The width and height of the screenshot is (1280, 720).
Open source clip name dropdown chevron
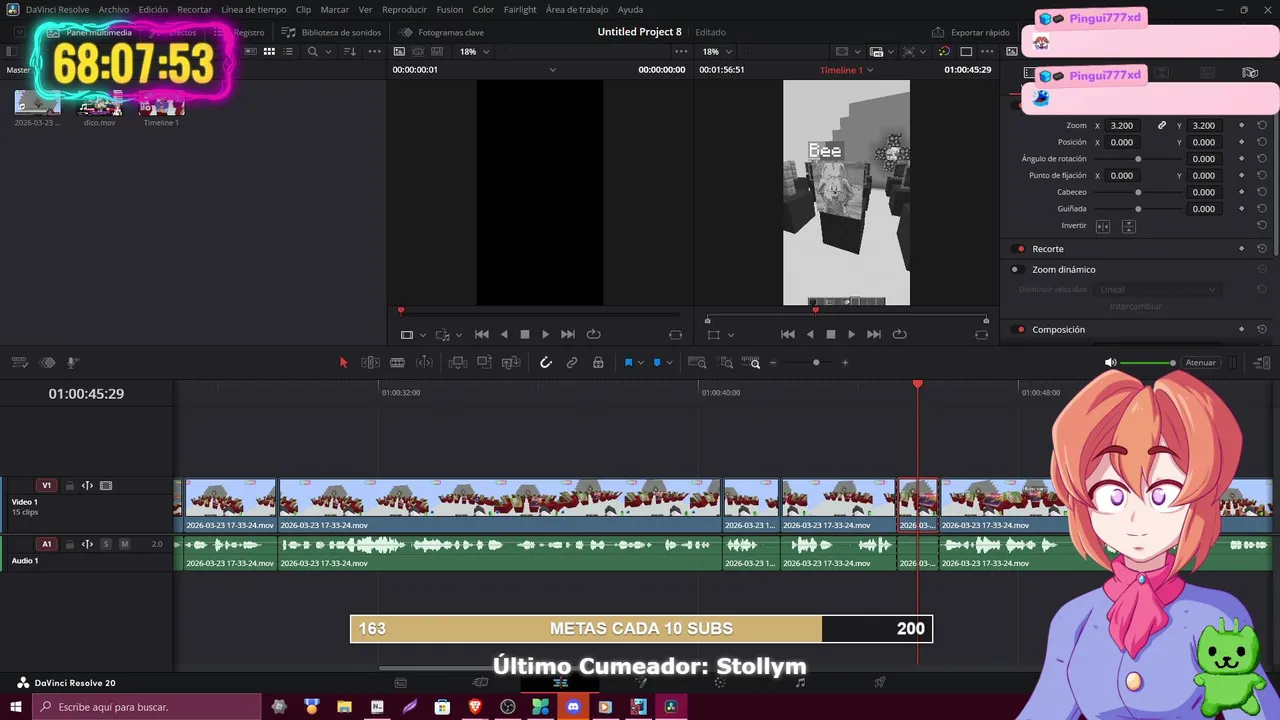click(553, 70)
